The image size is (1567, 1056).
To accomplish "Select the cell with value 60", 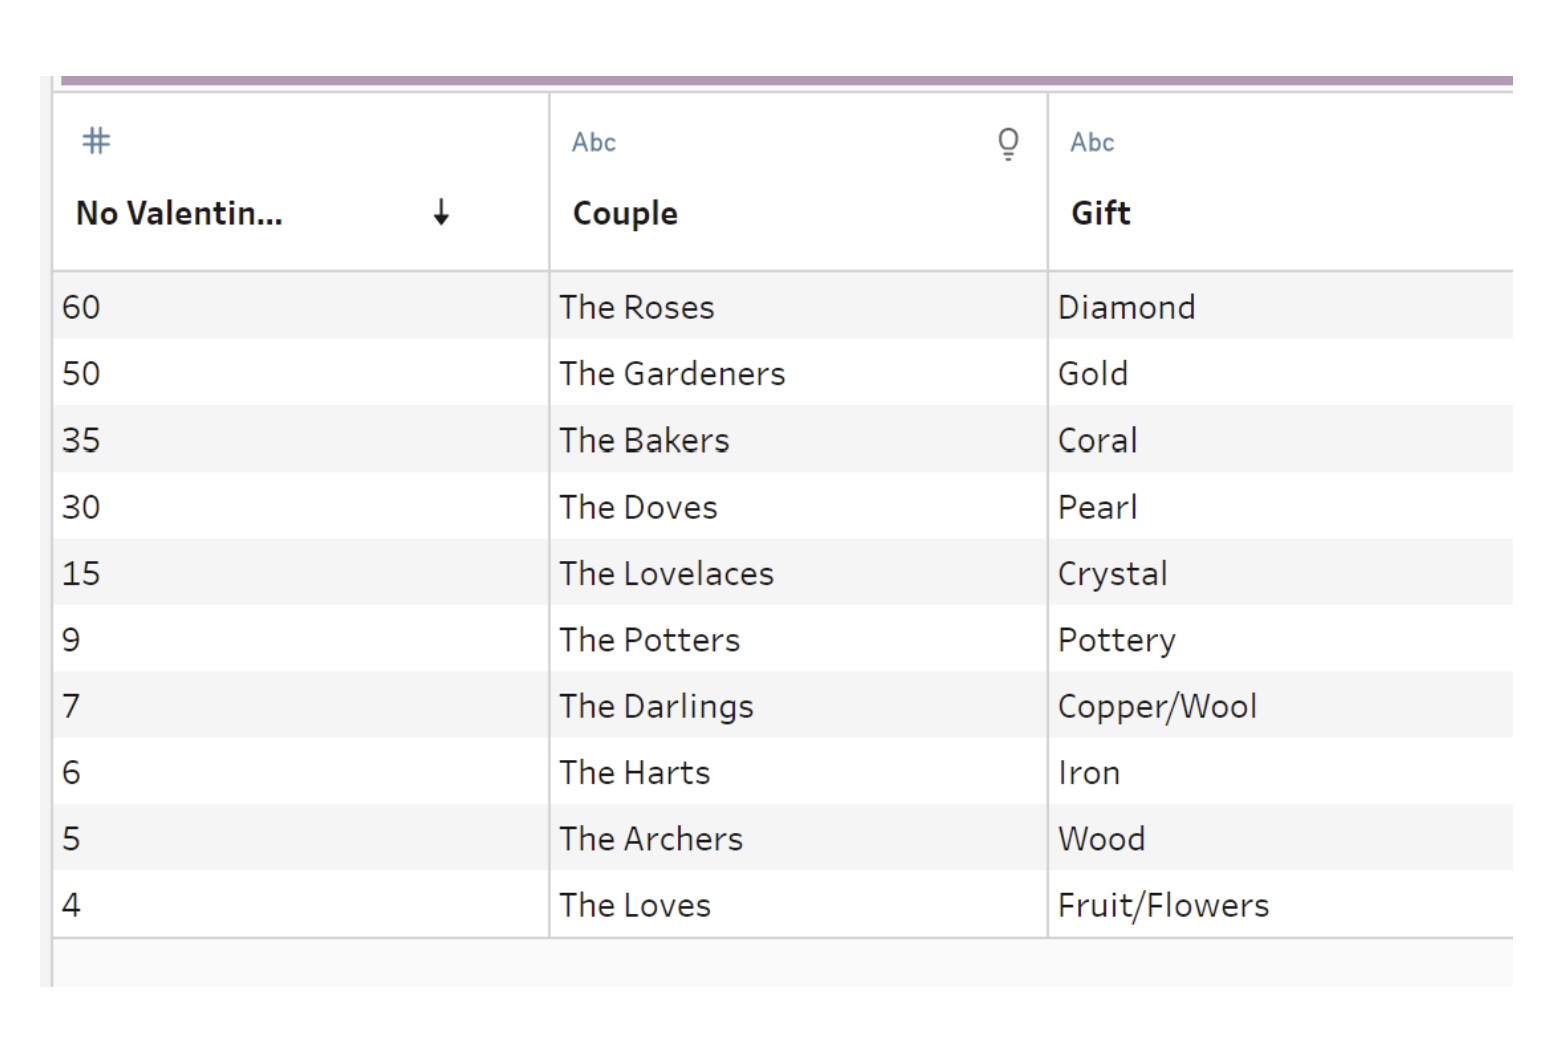I will pos(81,307).
